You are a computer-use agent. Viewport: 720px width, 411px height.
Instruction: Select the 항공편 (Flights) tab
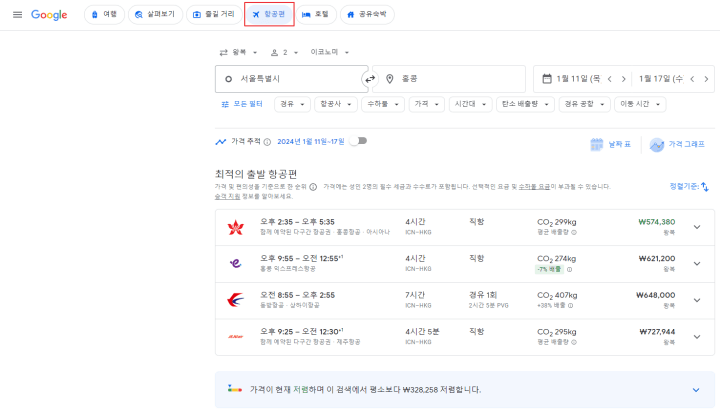tap(269, 15)
